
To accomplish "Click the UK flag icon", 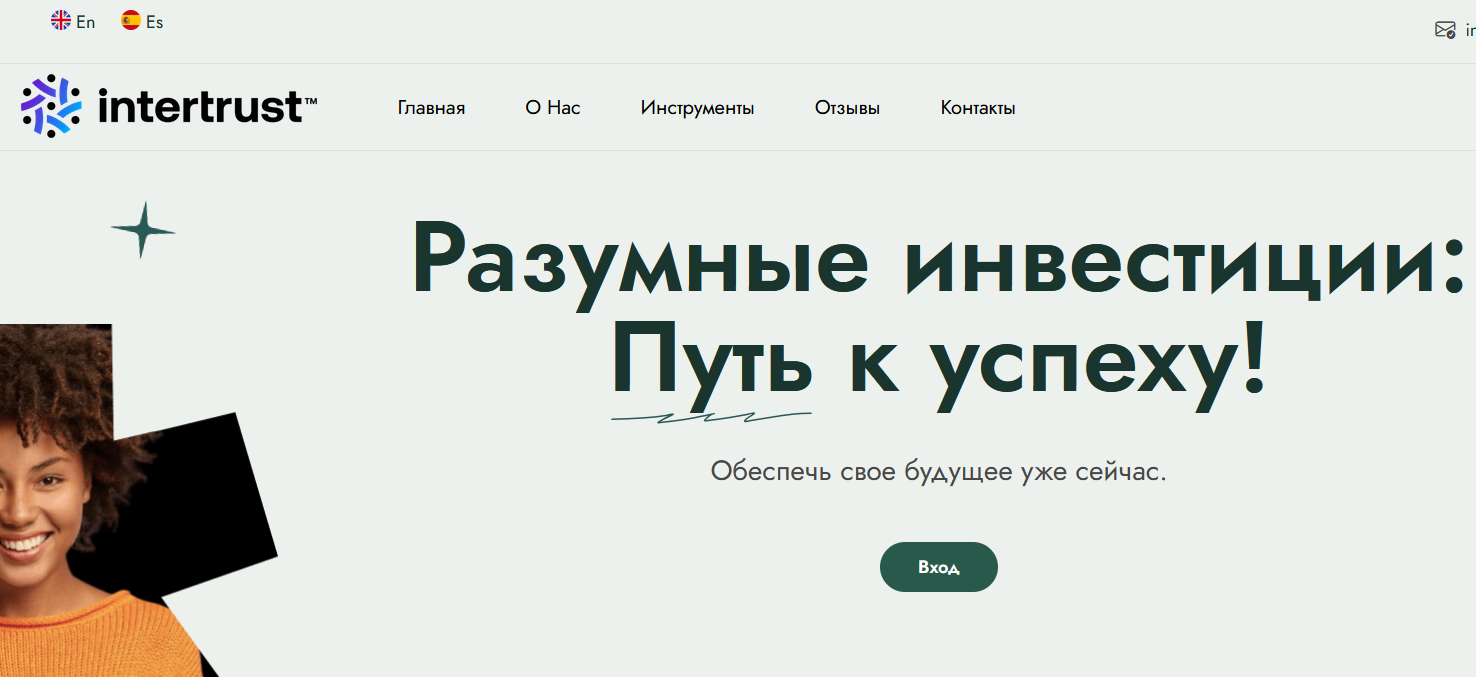I will (x=61, y=21).
